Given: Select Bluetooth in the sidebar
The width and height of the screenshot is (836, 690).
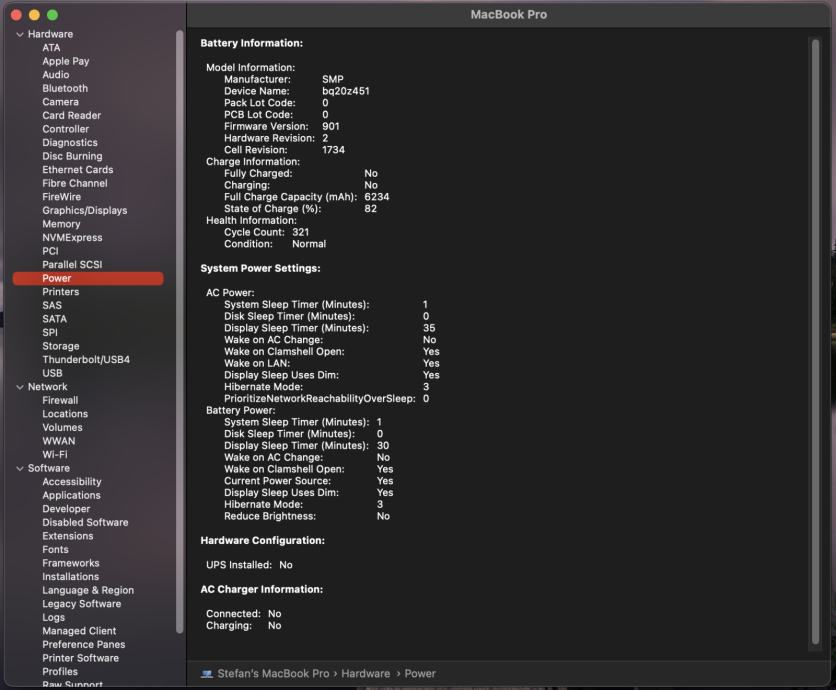Looking at the screenshot, I should click(65, 88).
